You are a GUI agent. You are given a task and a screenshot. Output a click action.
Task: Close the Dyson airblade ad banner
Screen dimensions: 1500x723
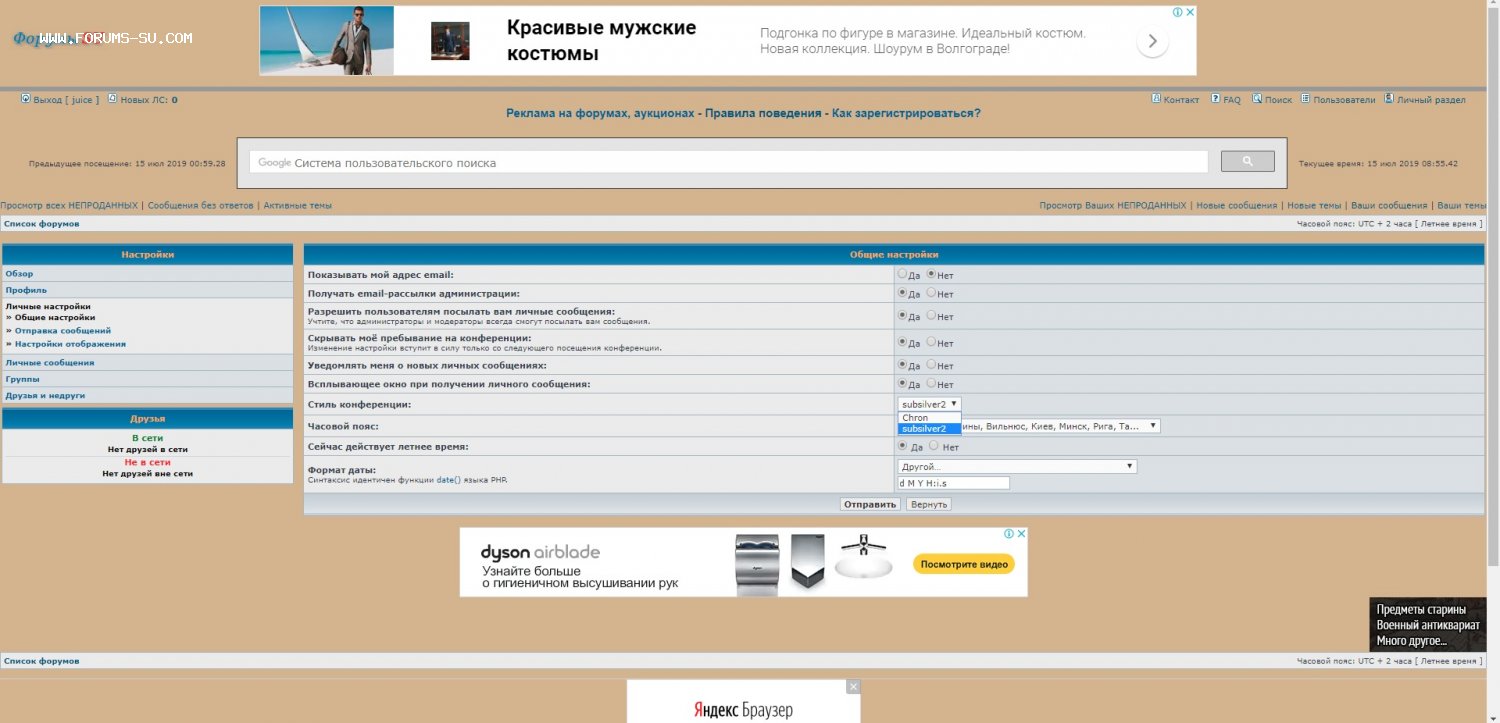tap(1021, 534)
